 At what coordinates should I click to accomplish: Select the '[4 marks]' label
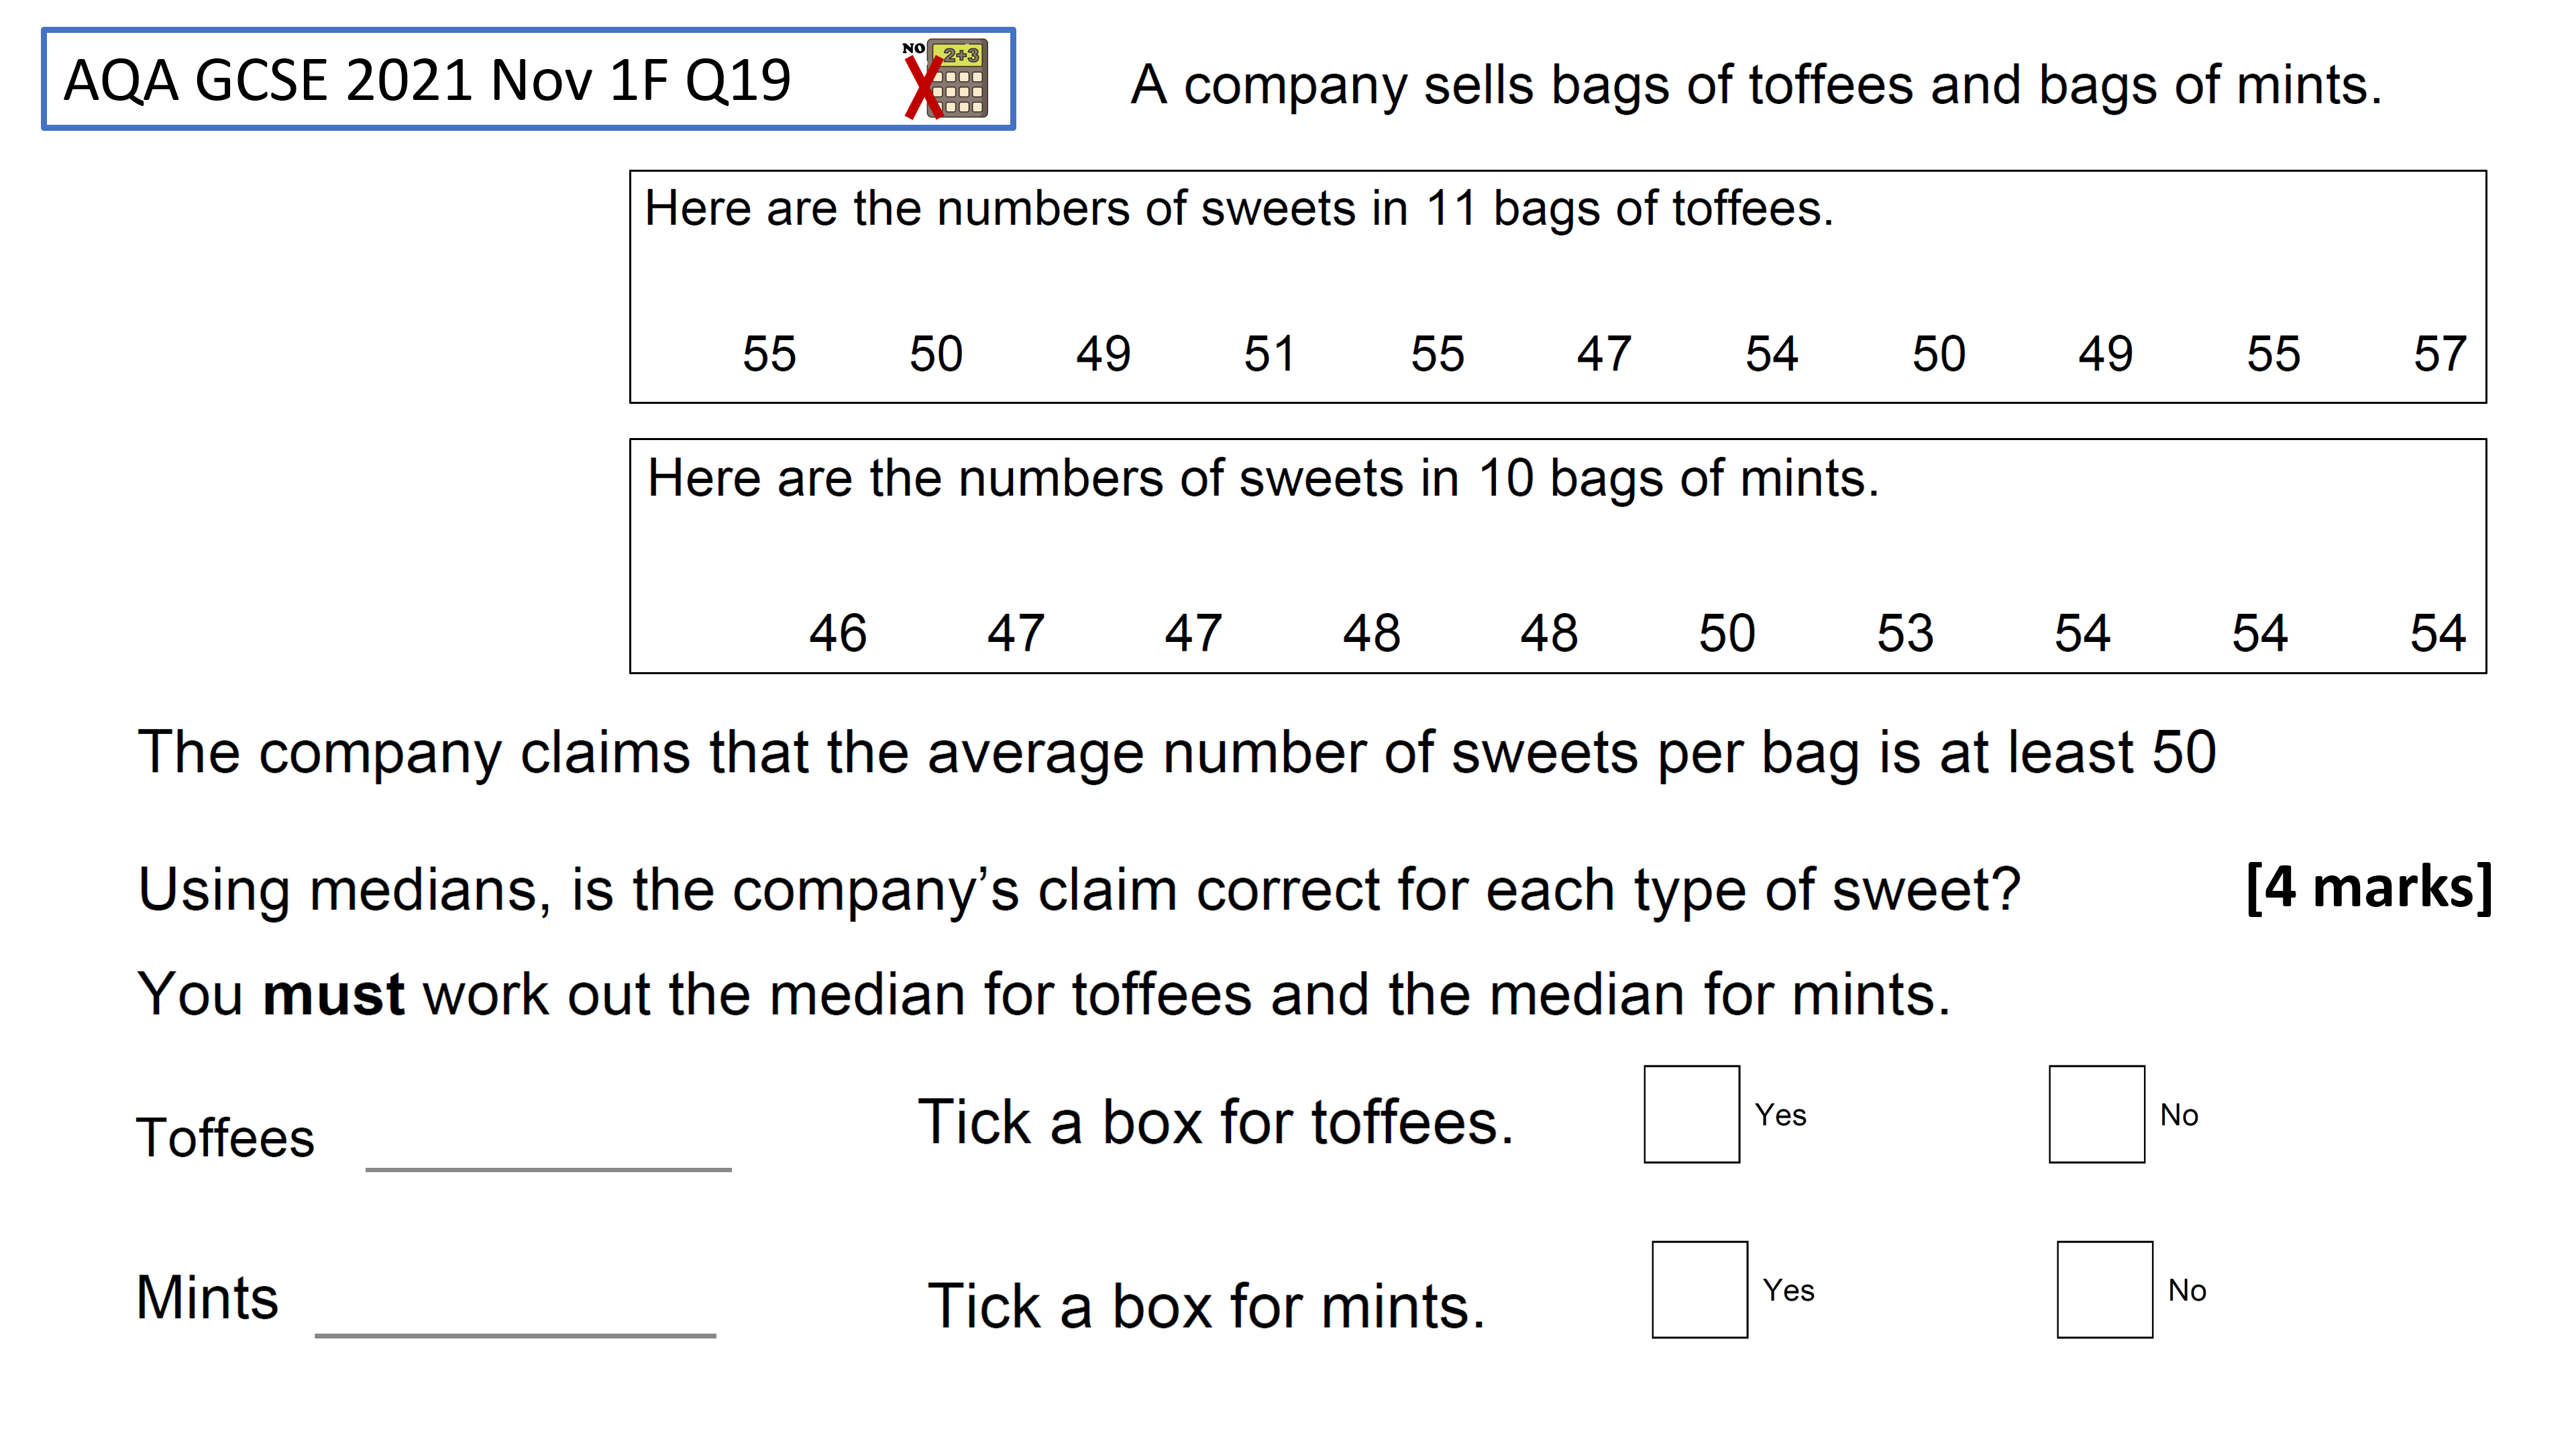[2369, 887]
